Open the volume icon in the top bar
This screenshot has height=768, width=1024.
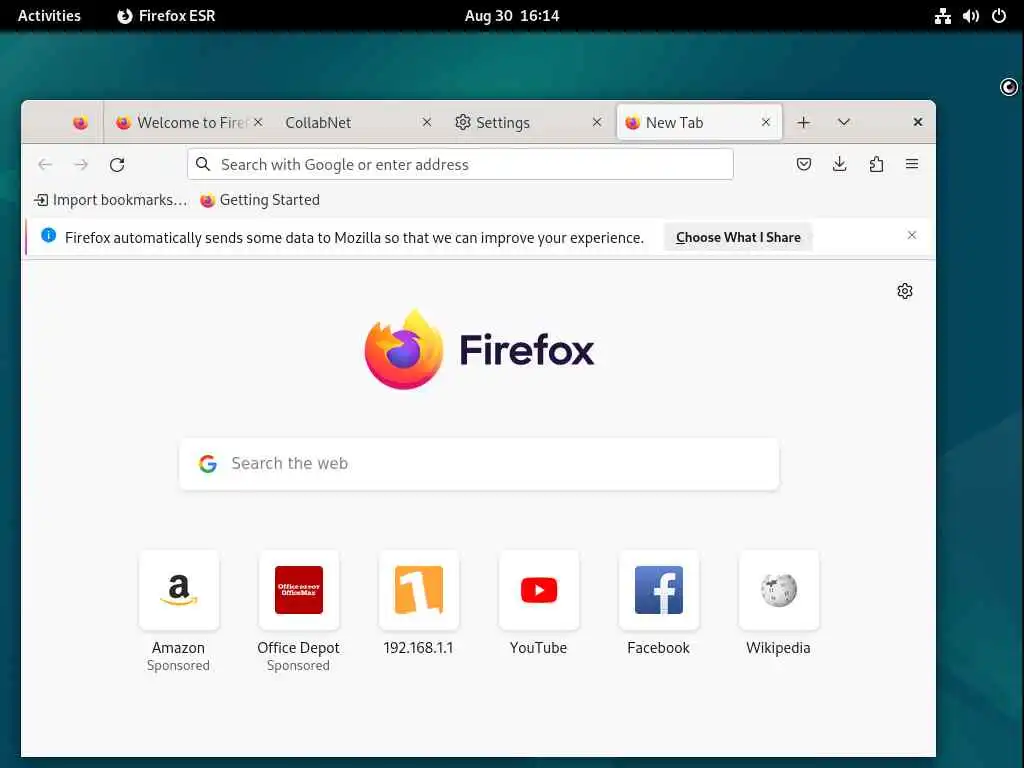coord(971,16)
